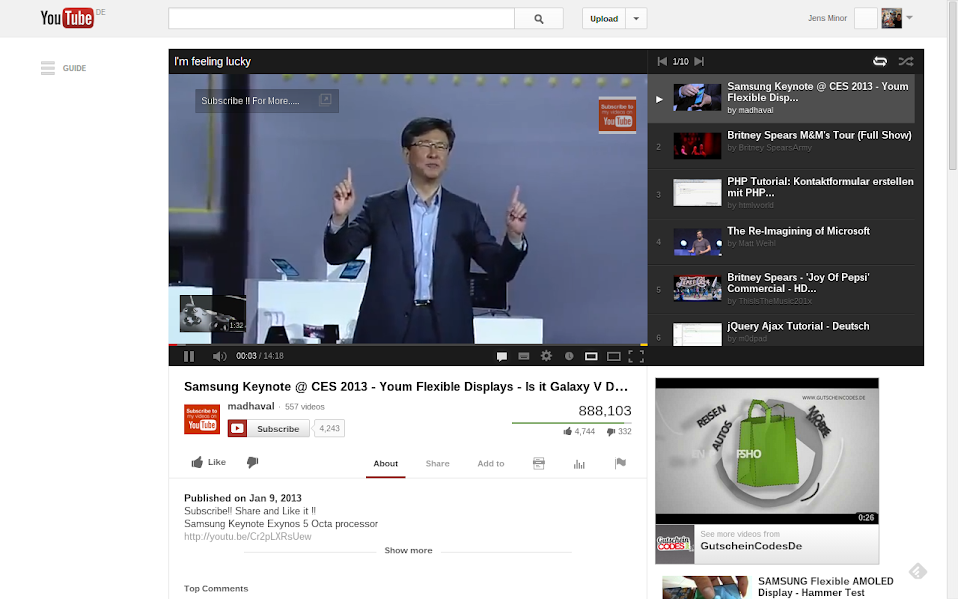Select the Add to tab
958x599 pixels.
491,464
